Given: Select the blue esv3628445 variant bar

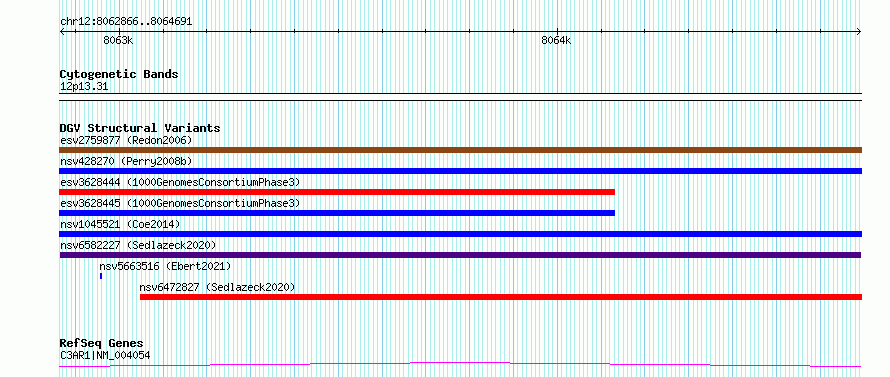Looking at the screenshot, I should [337, 213].
